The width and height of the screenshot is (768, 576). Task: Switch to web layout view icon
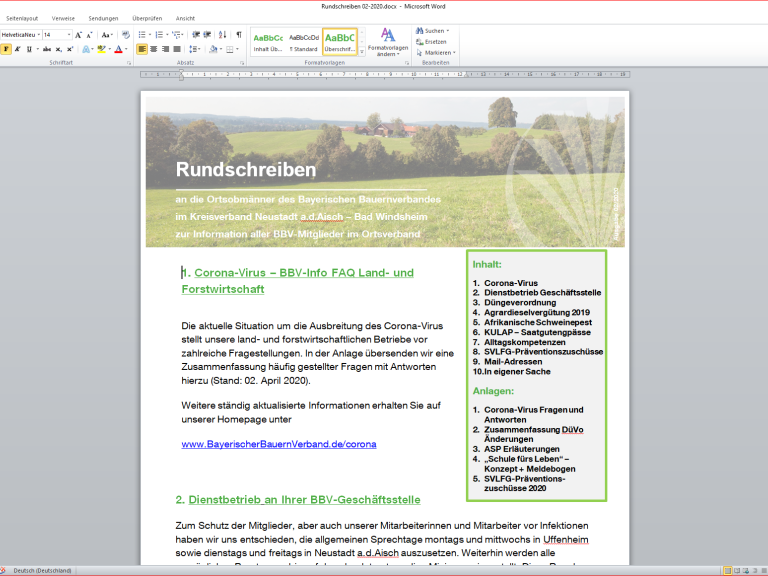(x=746, y=571)
